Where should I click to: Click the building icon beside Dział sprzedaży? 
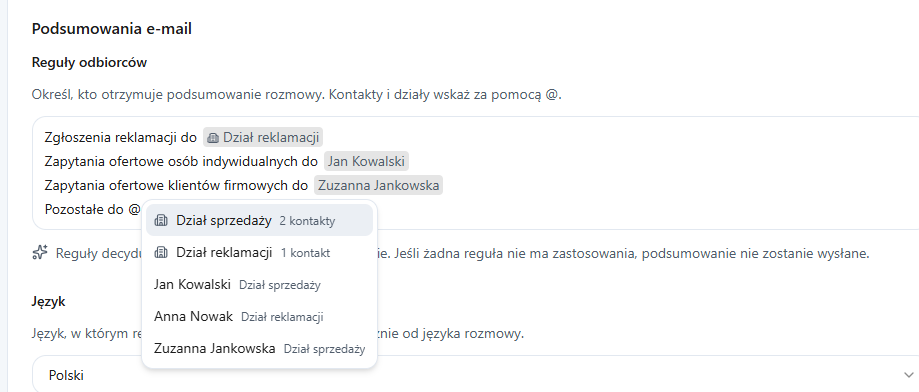click(161, 221)
